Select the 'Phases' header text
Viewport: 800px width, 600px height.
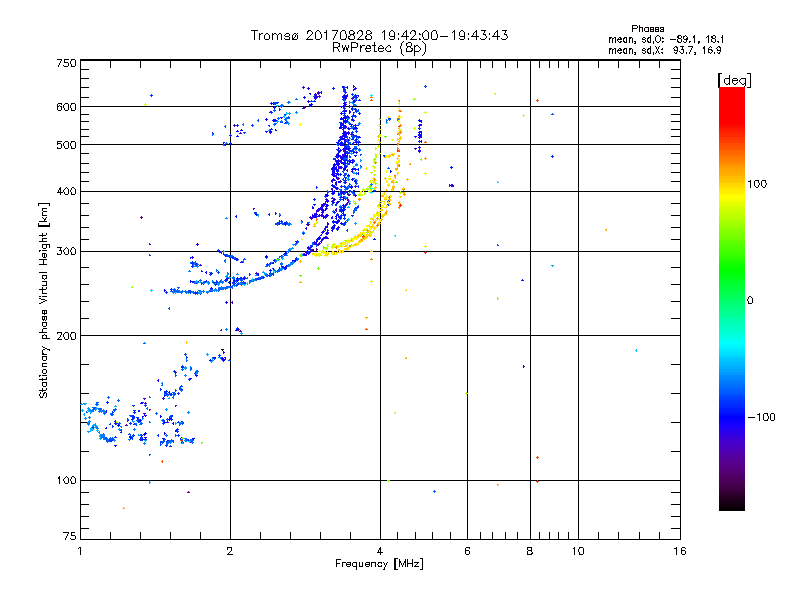click(x=647, y=29)
